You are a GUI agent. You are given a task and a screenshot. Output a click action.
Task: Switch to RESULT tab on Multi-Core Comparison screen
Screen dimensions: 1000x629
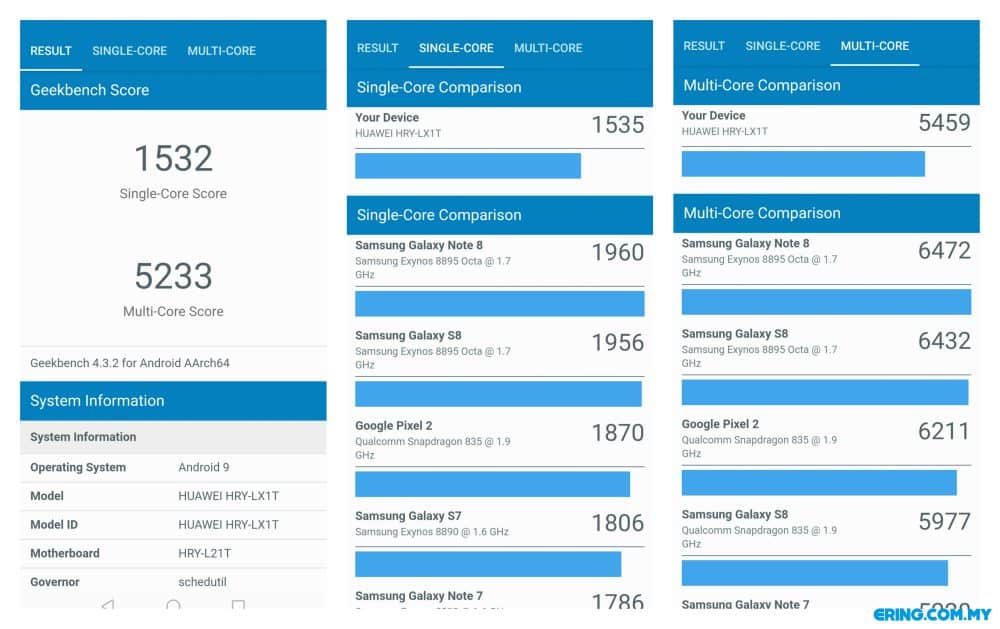tap(704, 46)
